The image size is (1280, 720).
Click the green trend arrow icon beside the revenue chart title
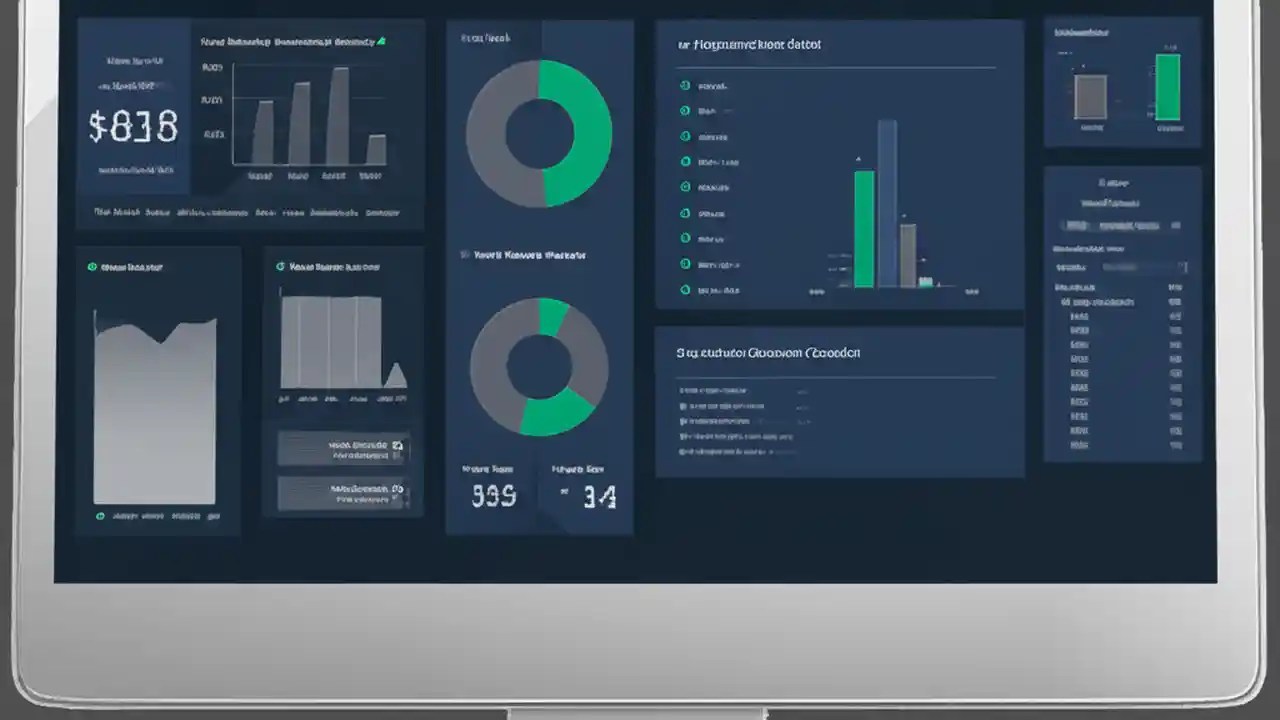click(x=381, y=40)
